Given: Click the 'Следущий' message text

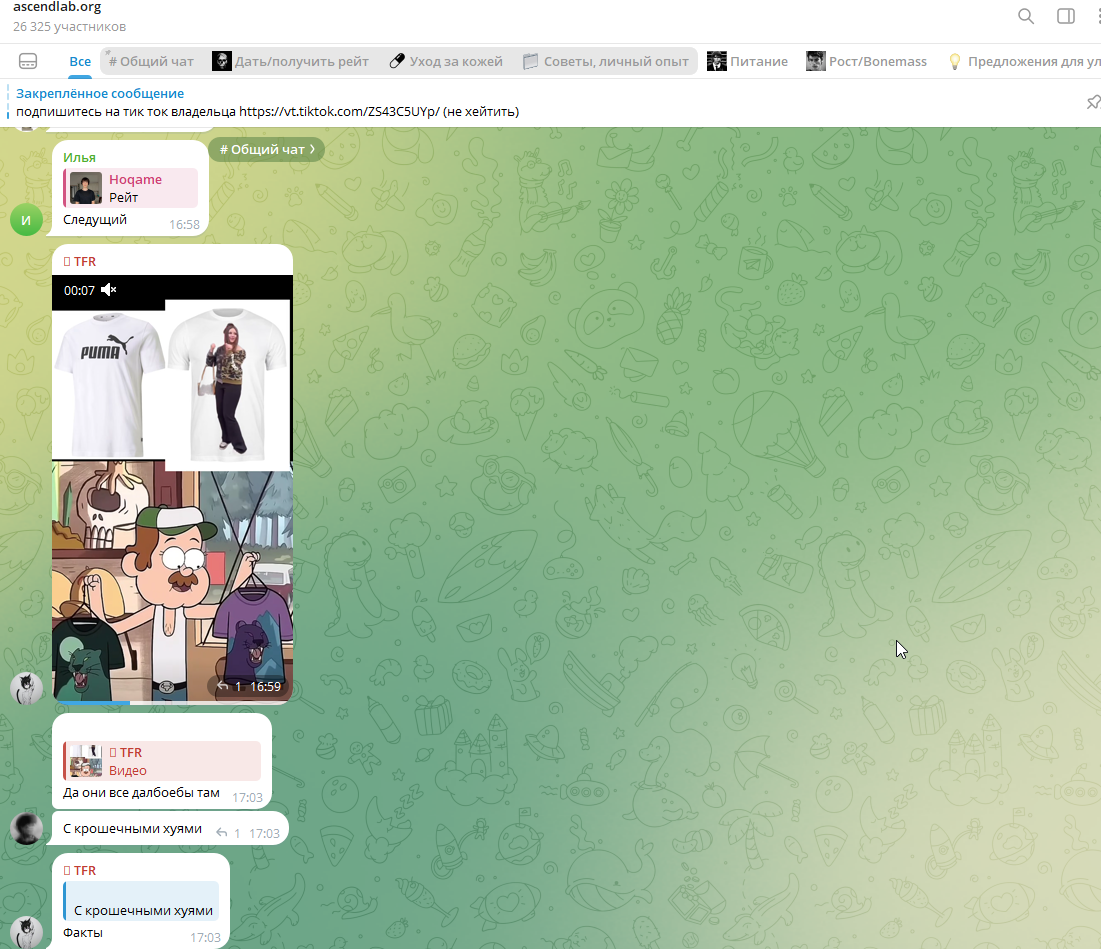Looking at the screenshot, I should tap(95, 220).
